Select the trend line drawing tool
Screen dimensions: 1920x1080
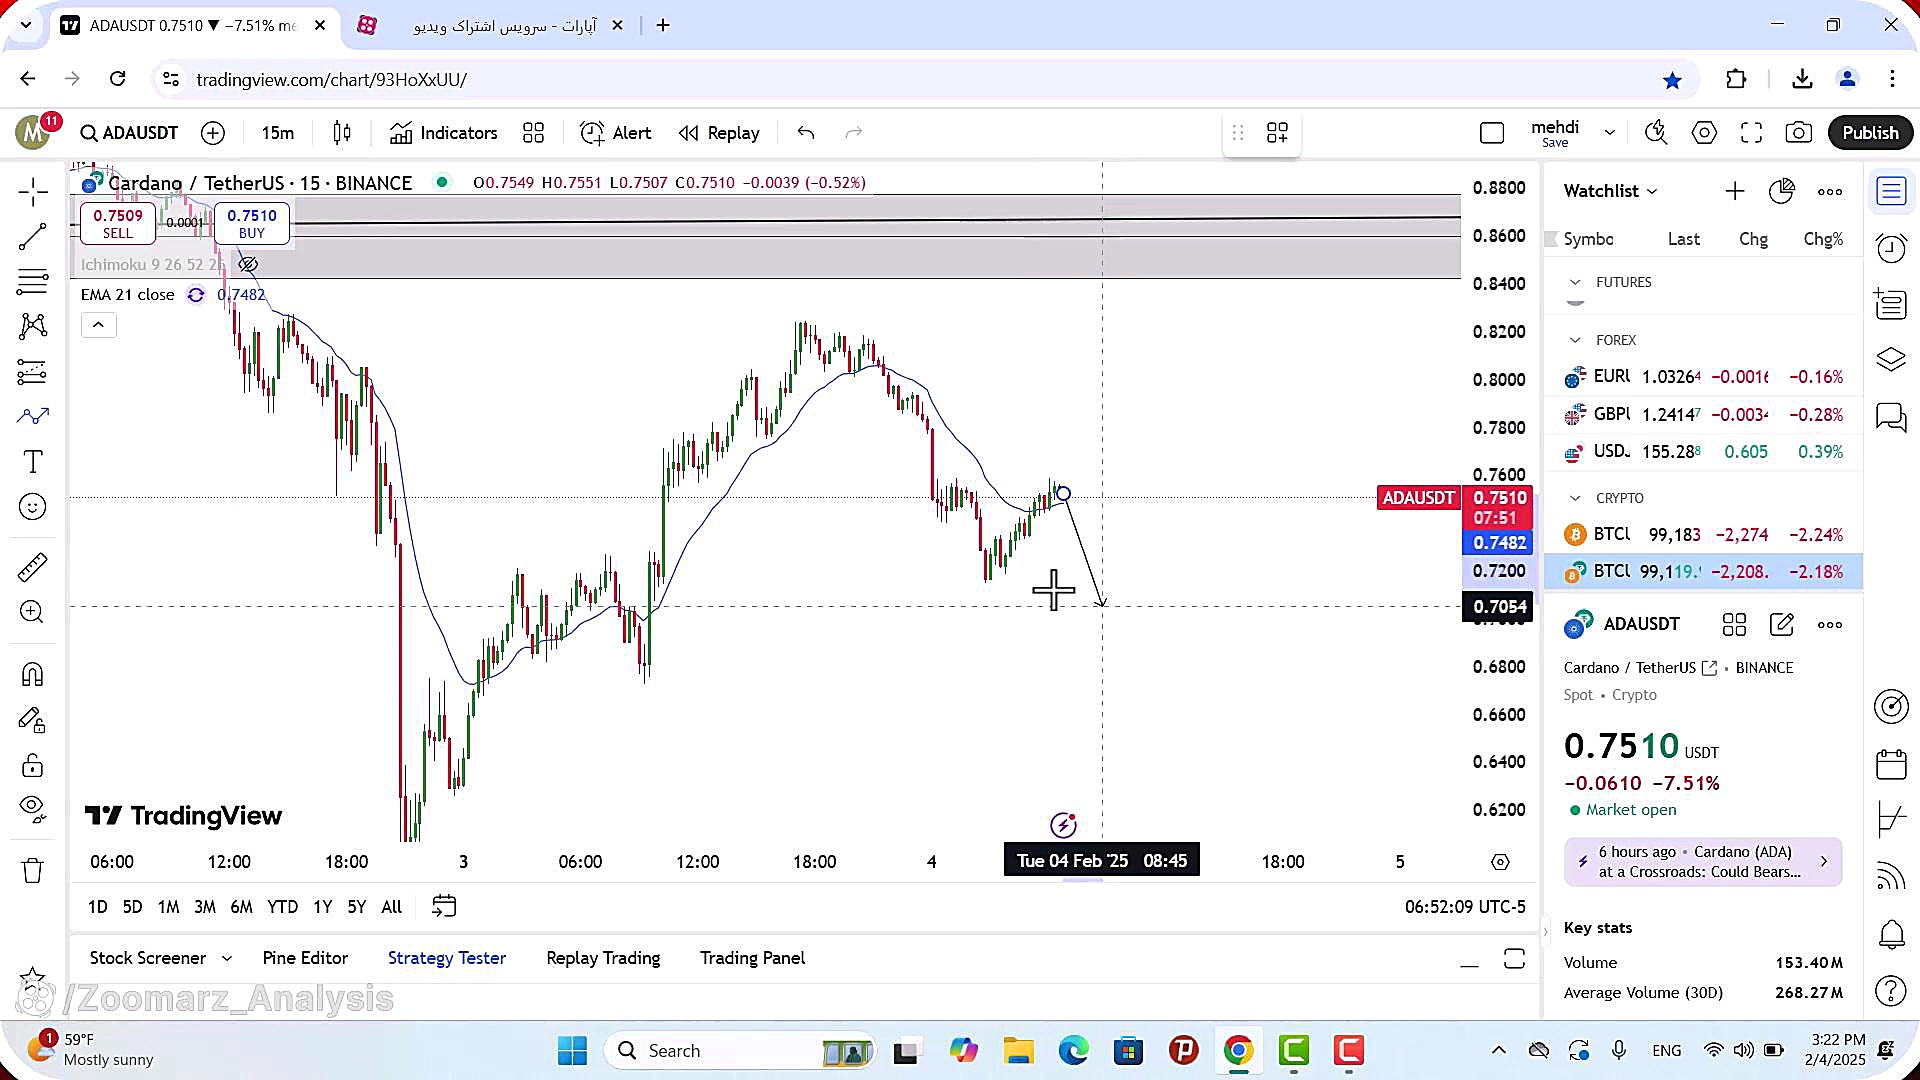coord(32,237)
